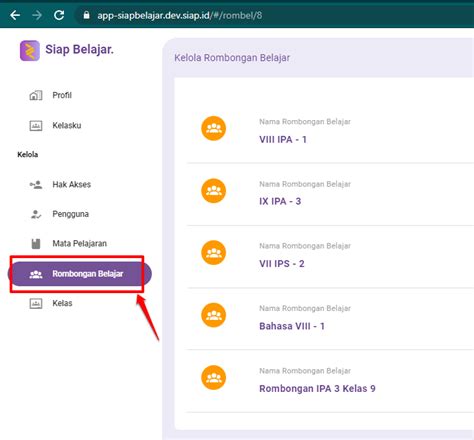Open Rombongan IPA 3 Kelas 9 entry

pos(317,389)
